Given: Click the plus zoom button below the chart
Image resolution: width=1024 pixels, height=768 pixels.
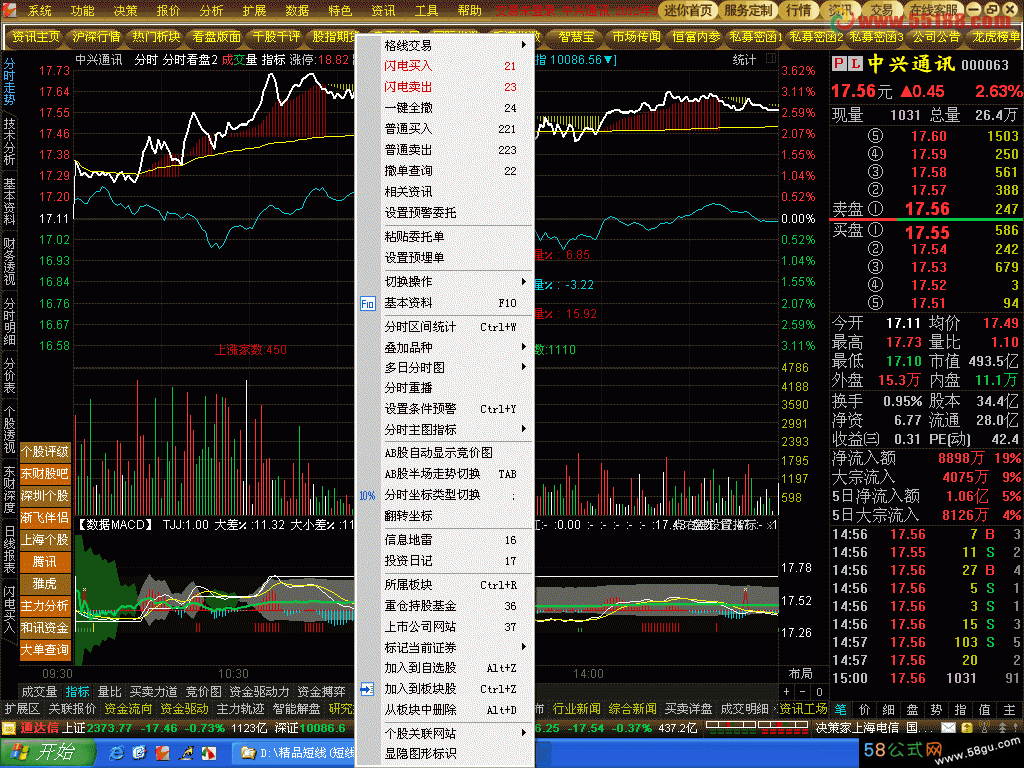Looking at the screenshot, I should (x=787, y=692).
